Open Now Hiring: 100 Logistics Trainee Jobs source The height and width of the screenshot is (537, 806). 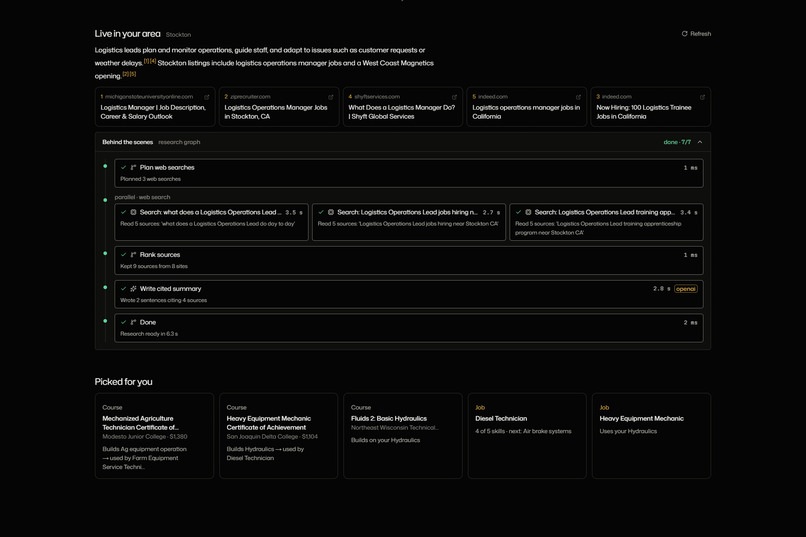(x=650, y=107)
